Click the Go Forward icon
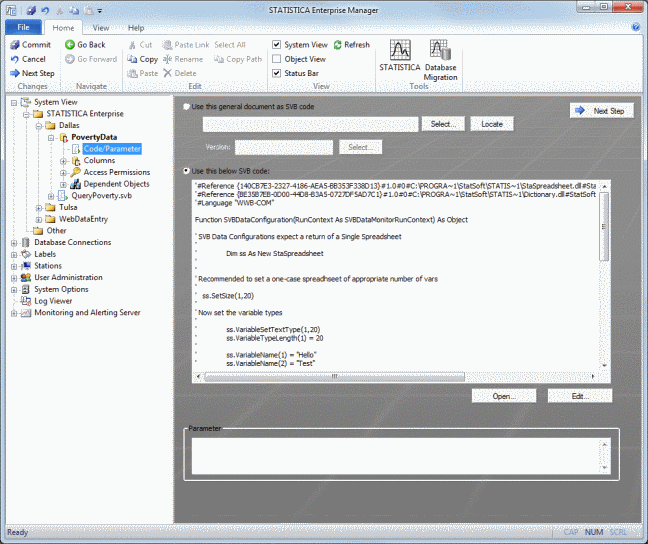This screenshot has height=544, width=648. (70, 59)
